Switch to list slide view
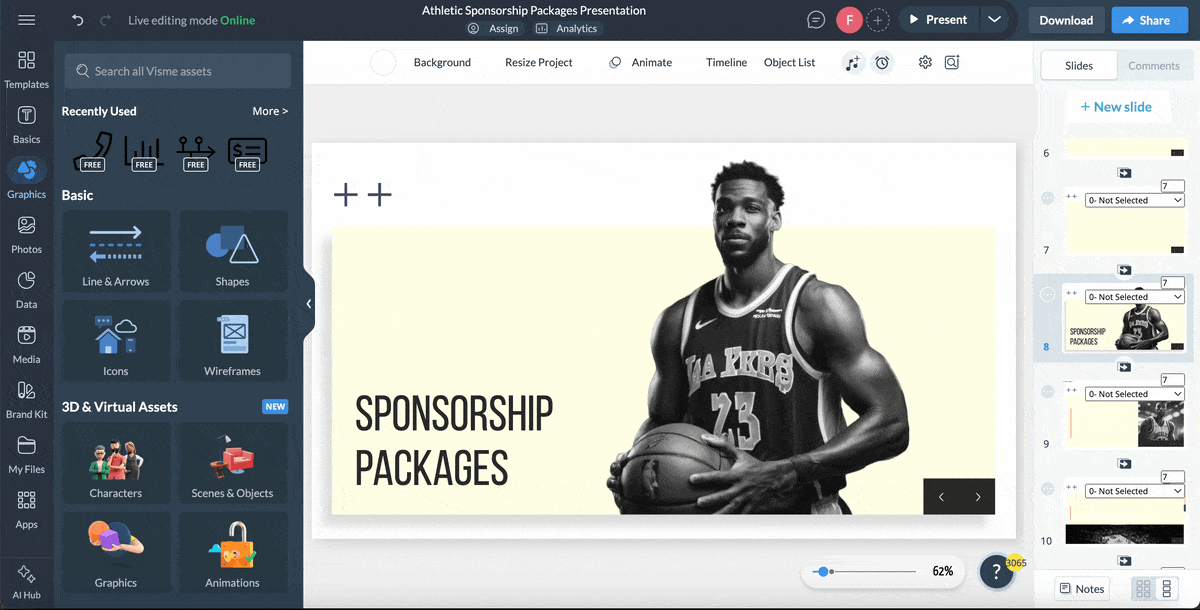This screenshot has height=610, width=1200. click(1166, 589)
